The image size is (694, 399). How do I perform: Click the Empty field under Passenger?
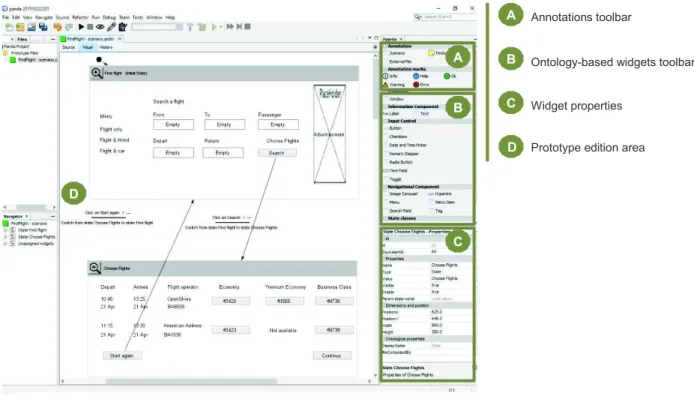(x=278, y=124)
